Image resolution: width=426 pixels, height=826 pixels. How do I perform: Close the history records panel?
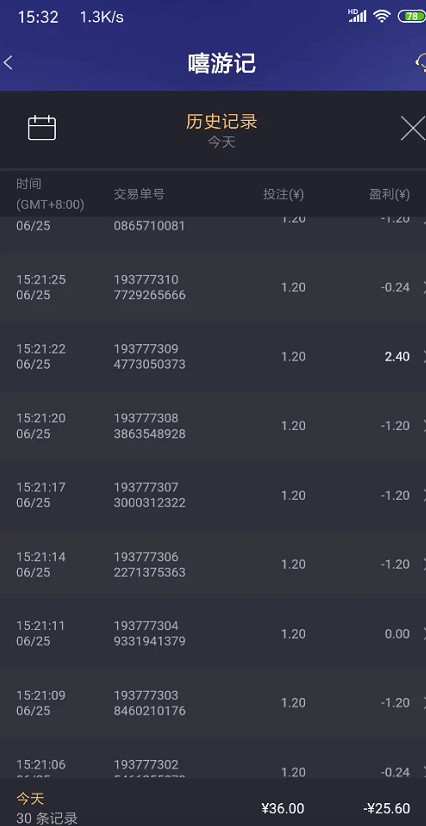413,128
